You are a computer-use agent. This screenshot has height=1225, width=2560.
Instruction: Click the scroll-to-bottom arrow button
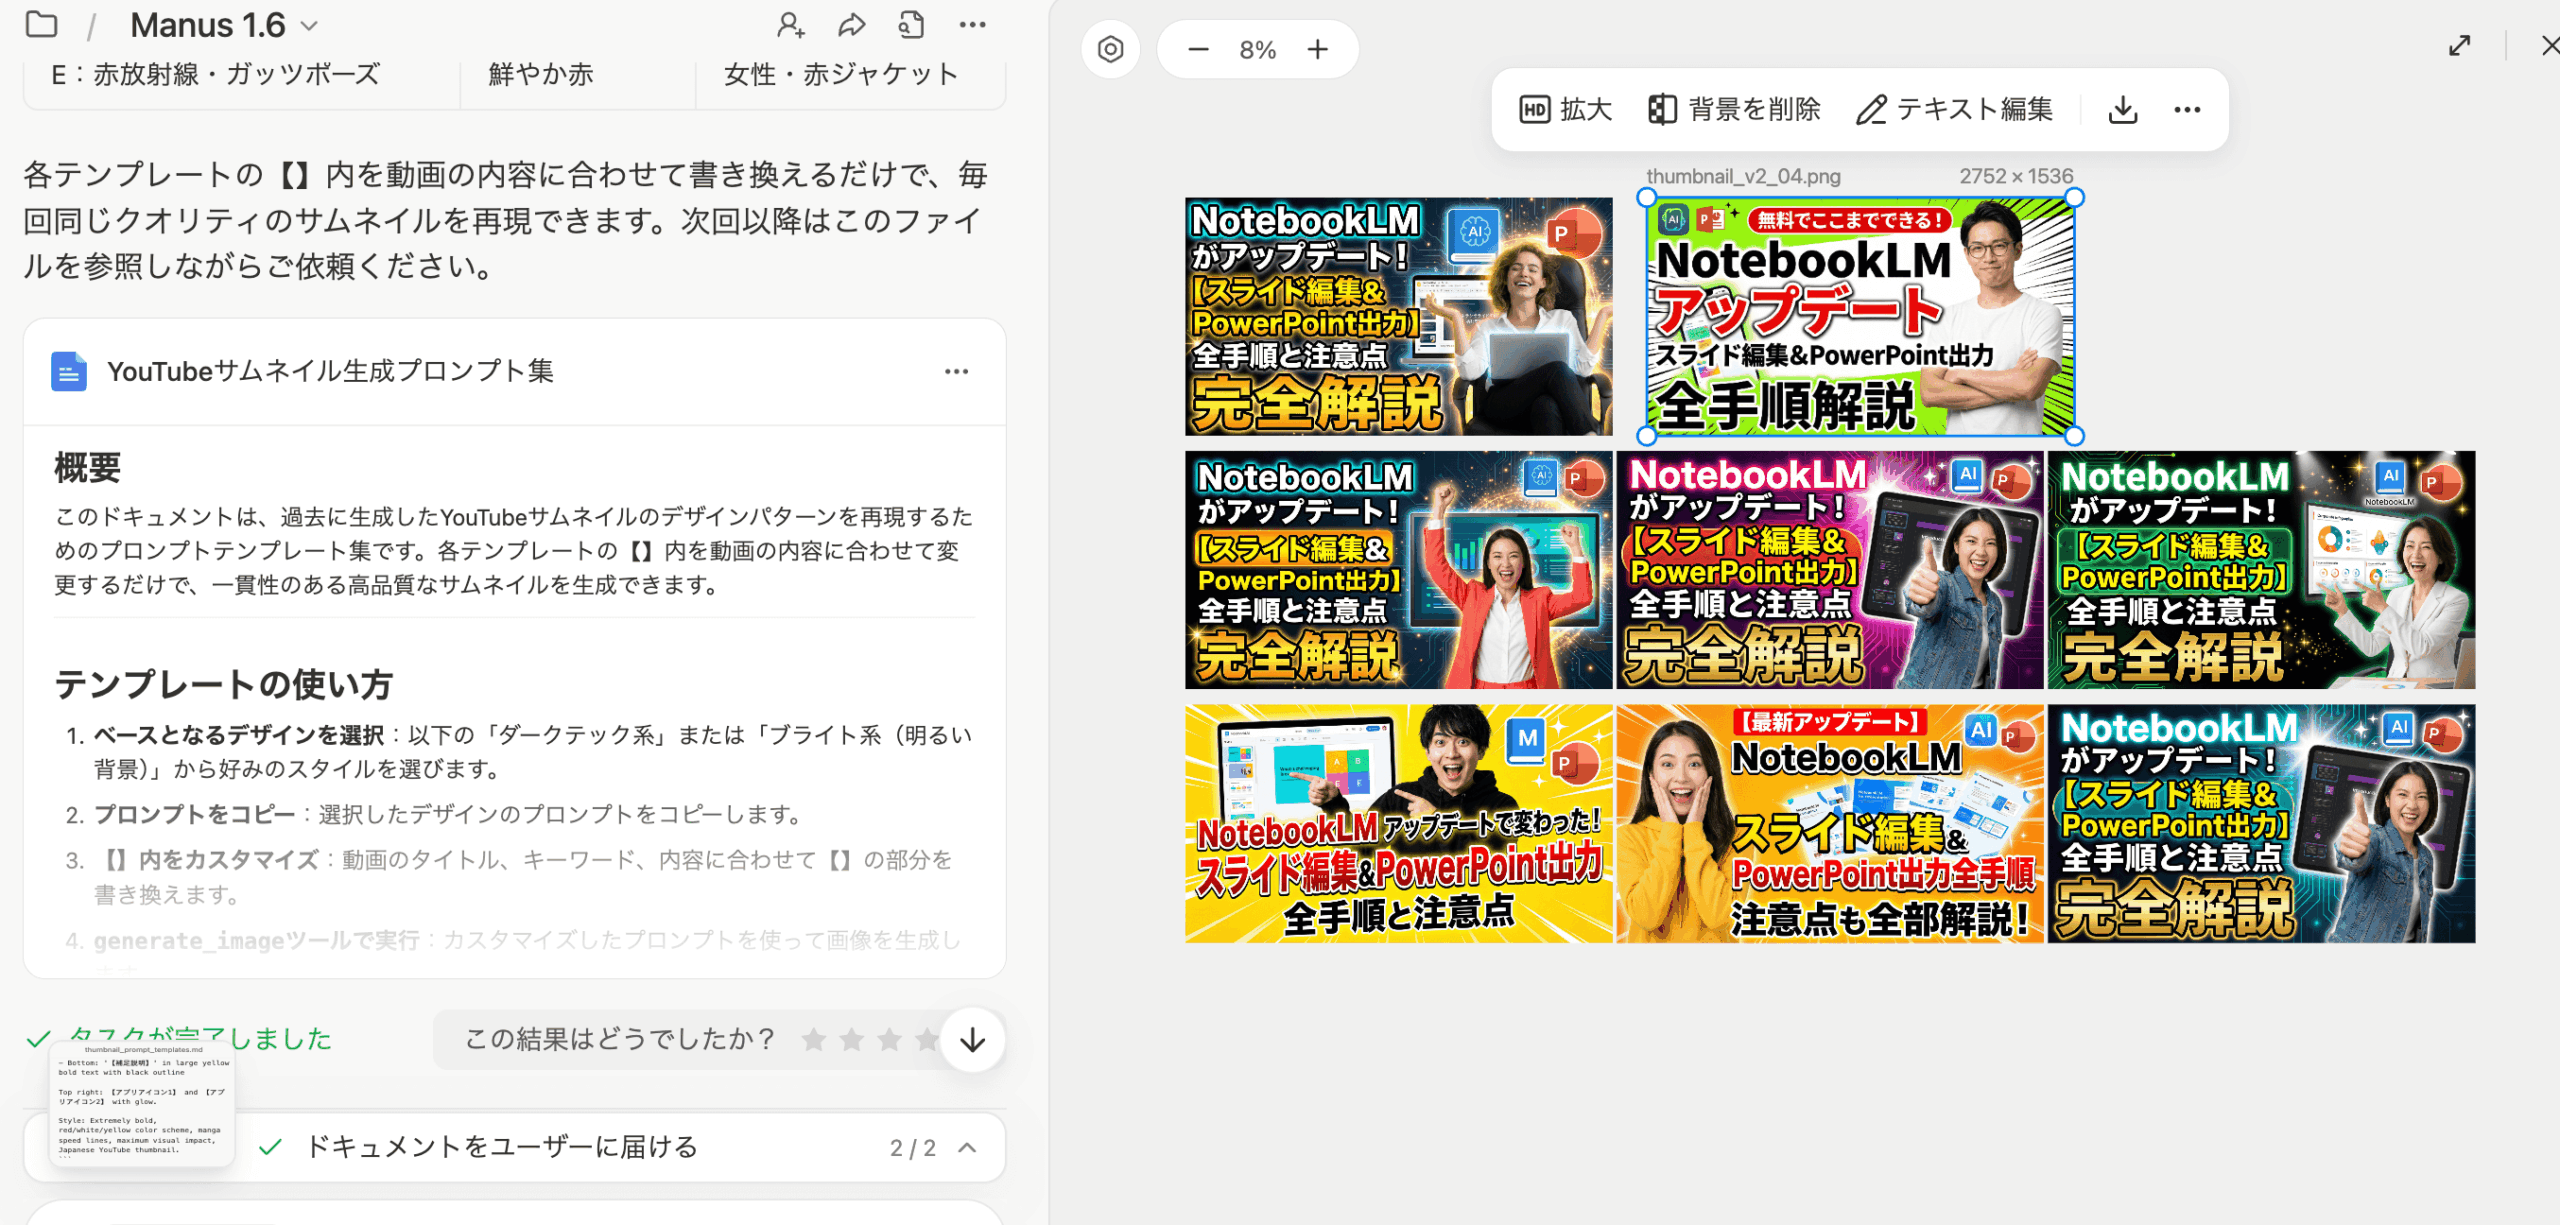[x=972, y=1040]
